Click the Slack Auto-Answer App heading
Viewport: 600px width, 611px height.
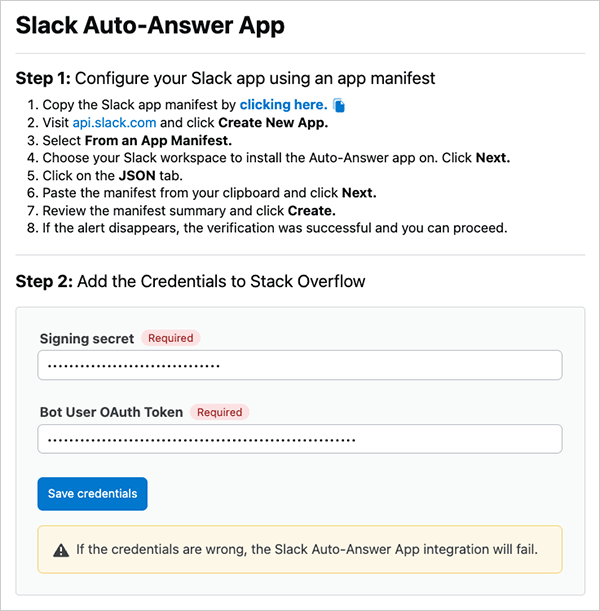coord(150,26)
